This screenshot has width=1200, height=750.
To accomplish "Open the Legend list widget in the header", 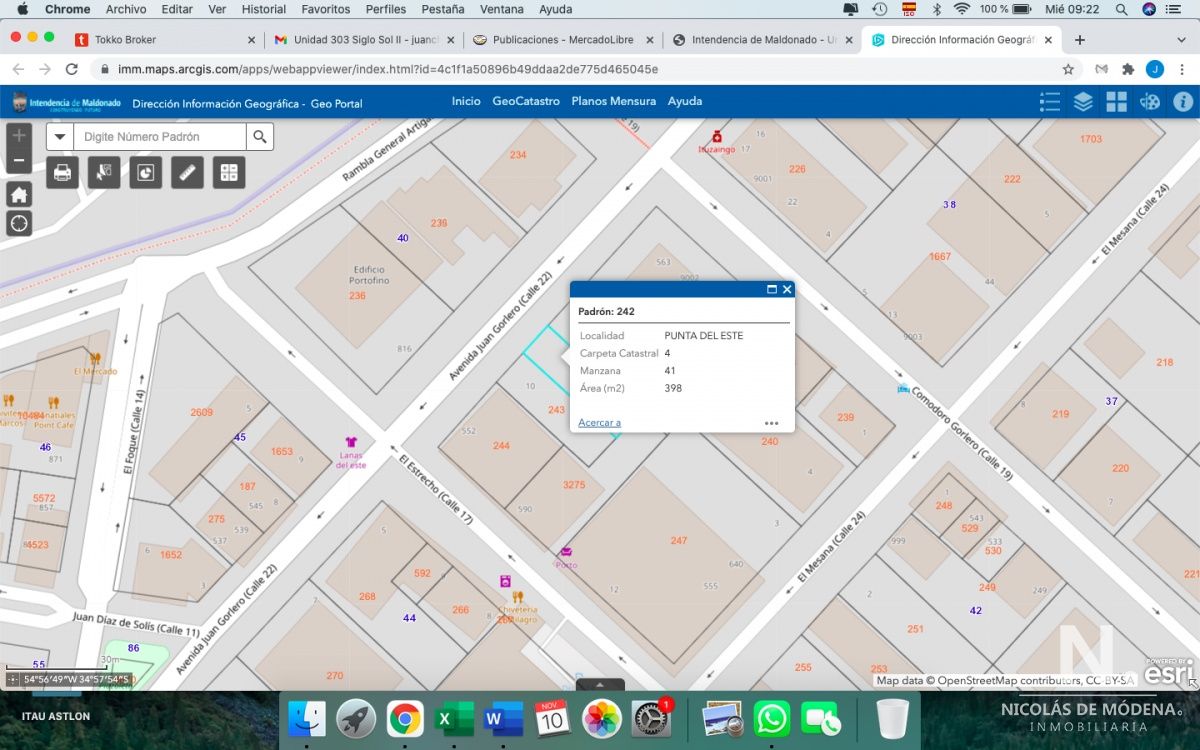I will pyautogui.click(x=1050, y=102).
